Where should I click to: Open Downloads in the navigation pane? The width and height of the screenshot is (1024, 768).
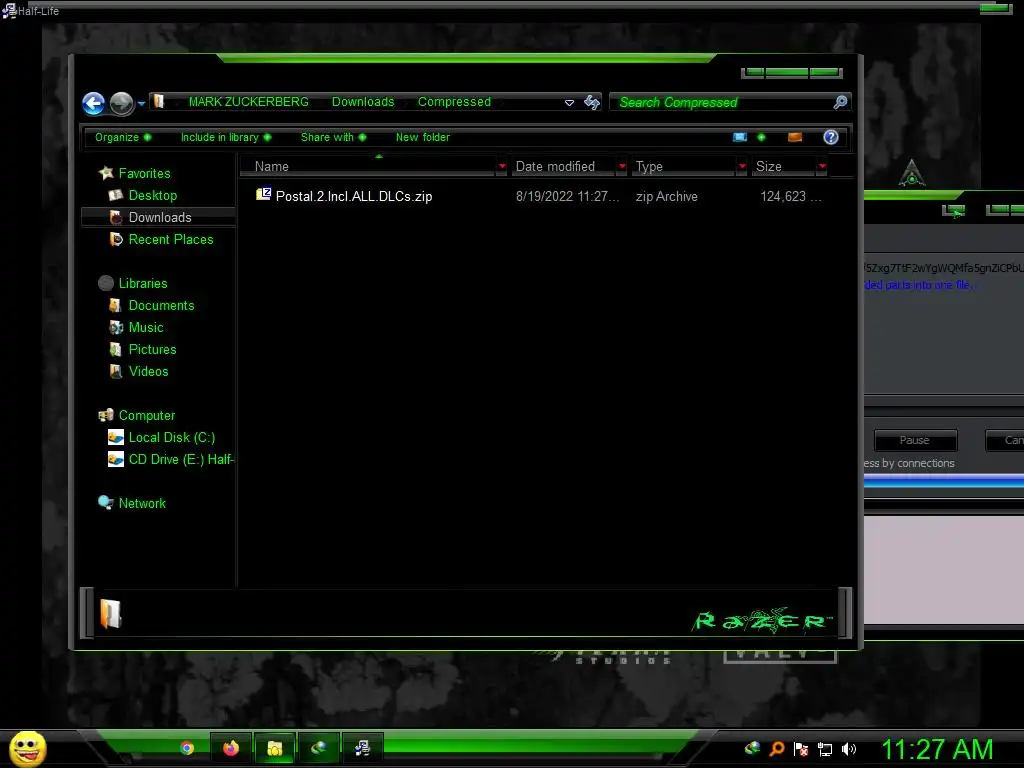pos(160,217)
